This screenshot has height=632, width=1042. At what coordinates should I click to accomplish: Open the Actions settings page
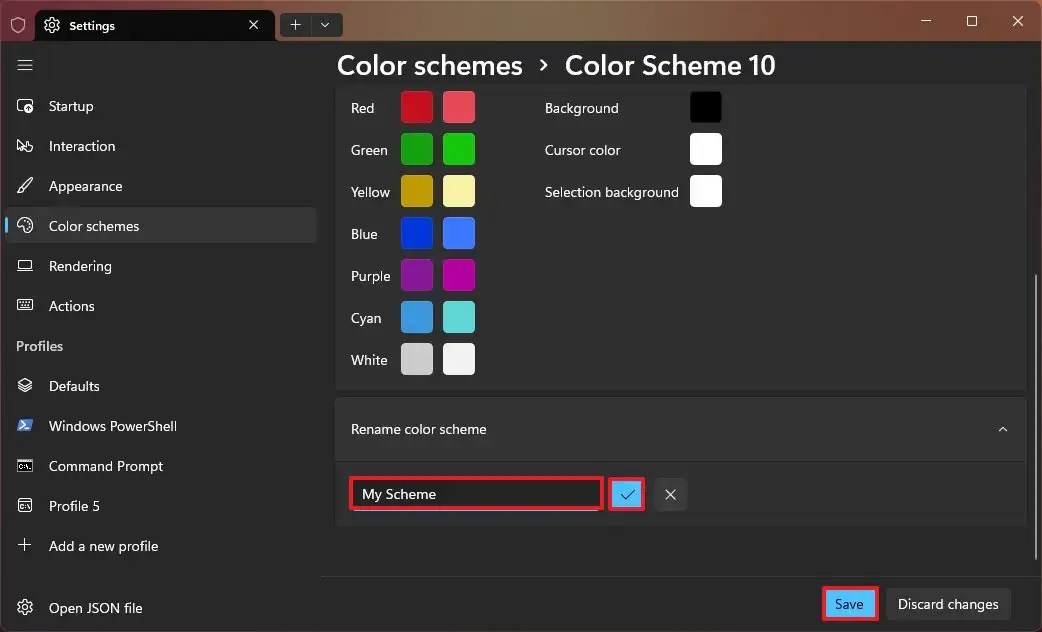click(x=71, y=306)
